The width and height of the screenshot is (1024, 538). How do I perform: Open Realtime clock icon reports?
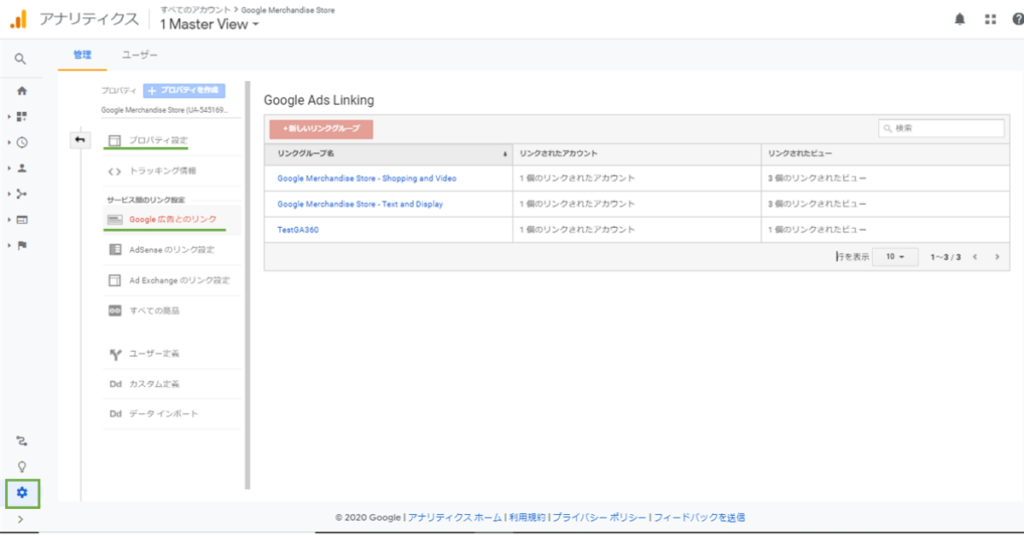[22, 142]
